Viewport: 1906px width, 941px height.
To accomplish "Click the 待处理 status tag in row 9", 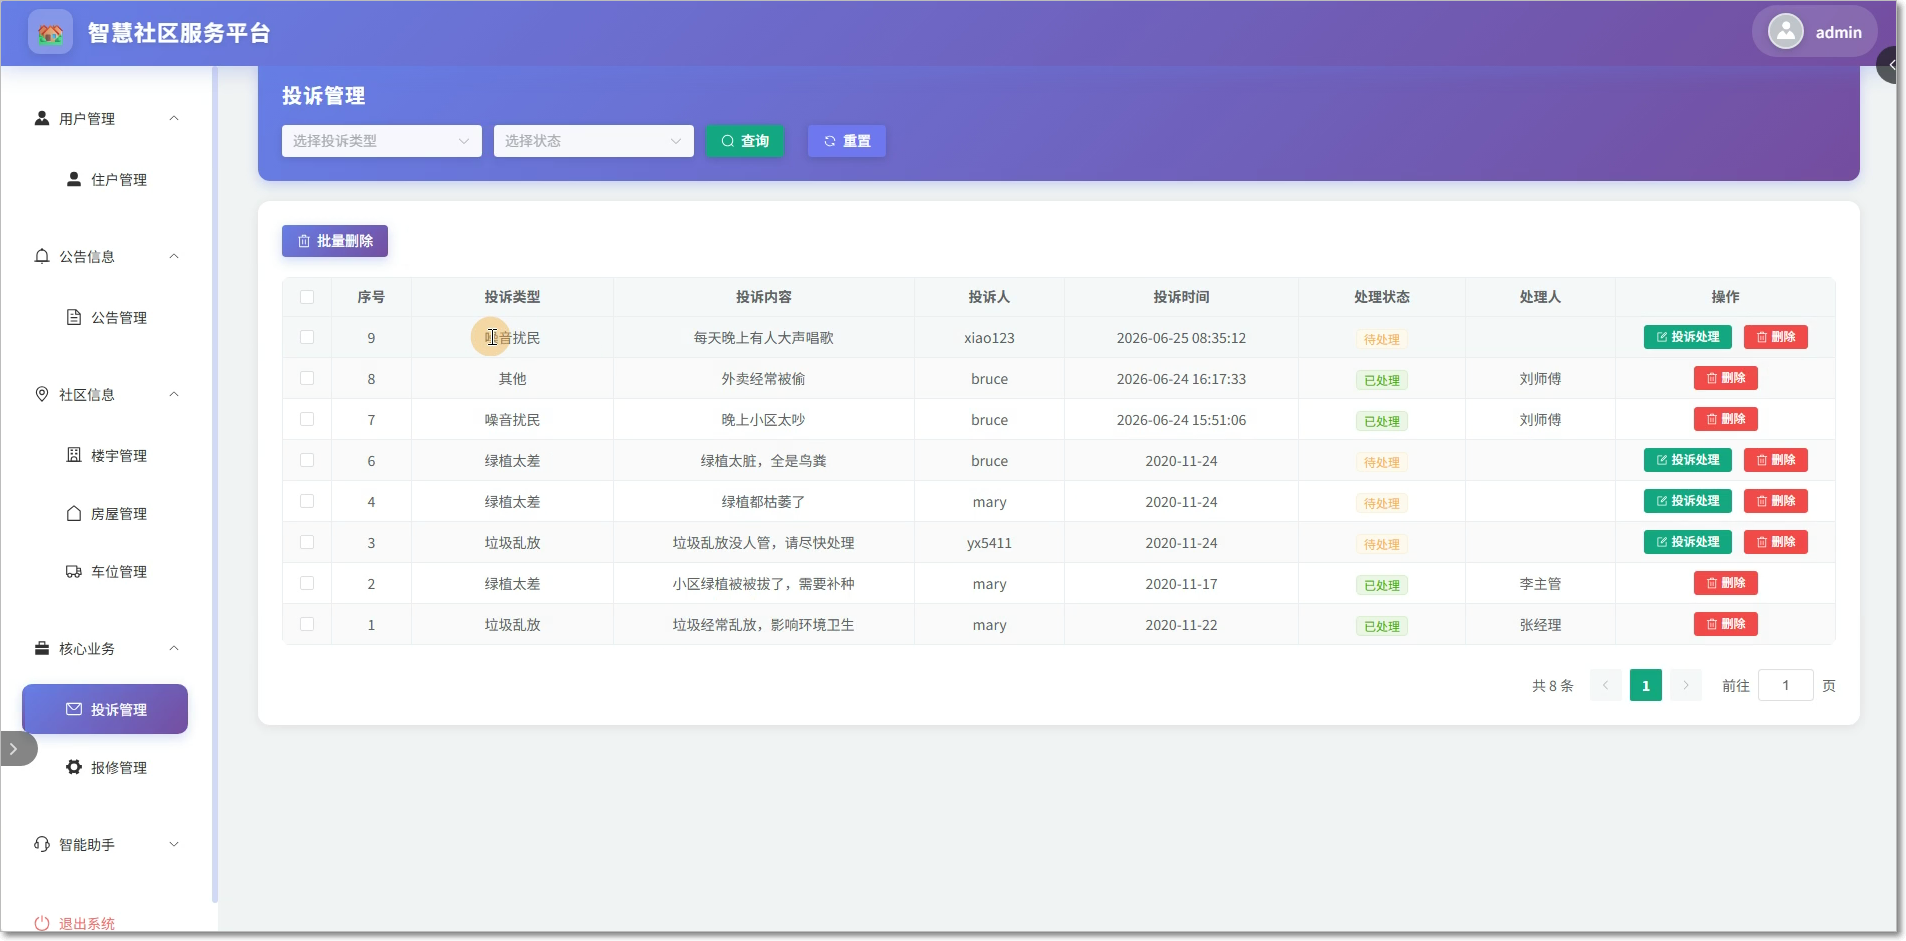I will click(1382, 339).
